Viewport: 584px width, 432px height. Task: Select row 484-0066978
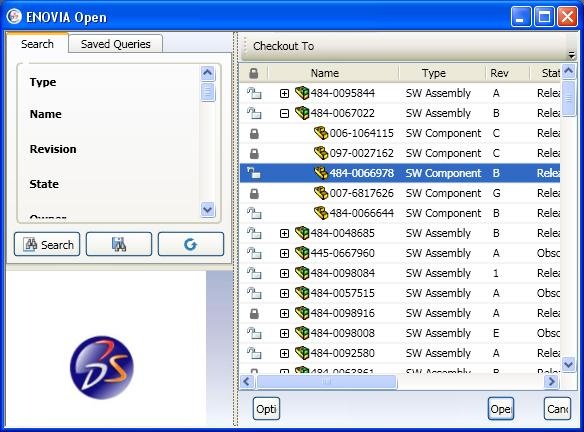point(400,173)
